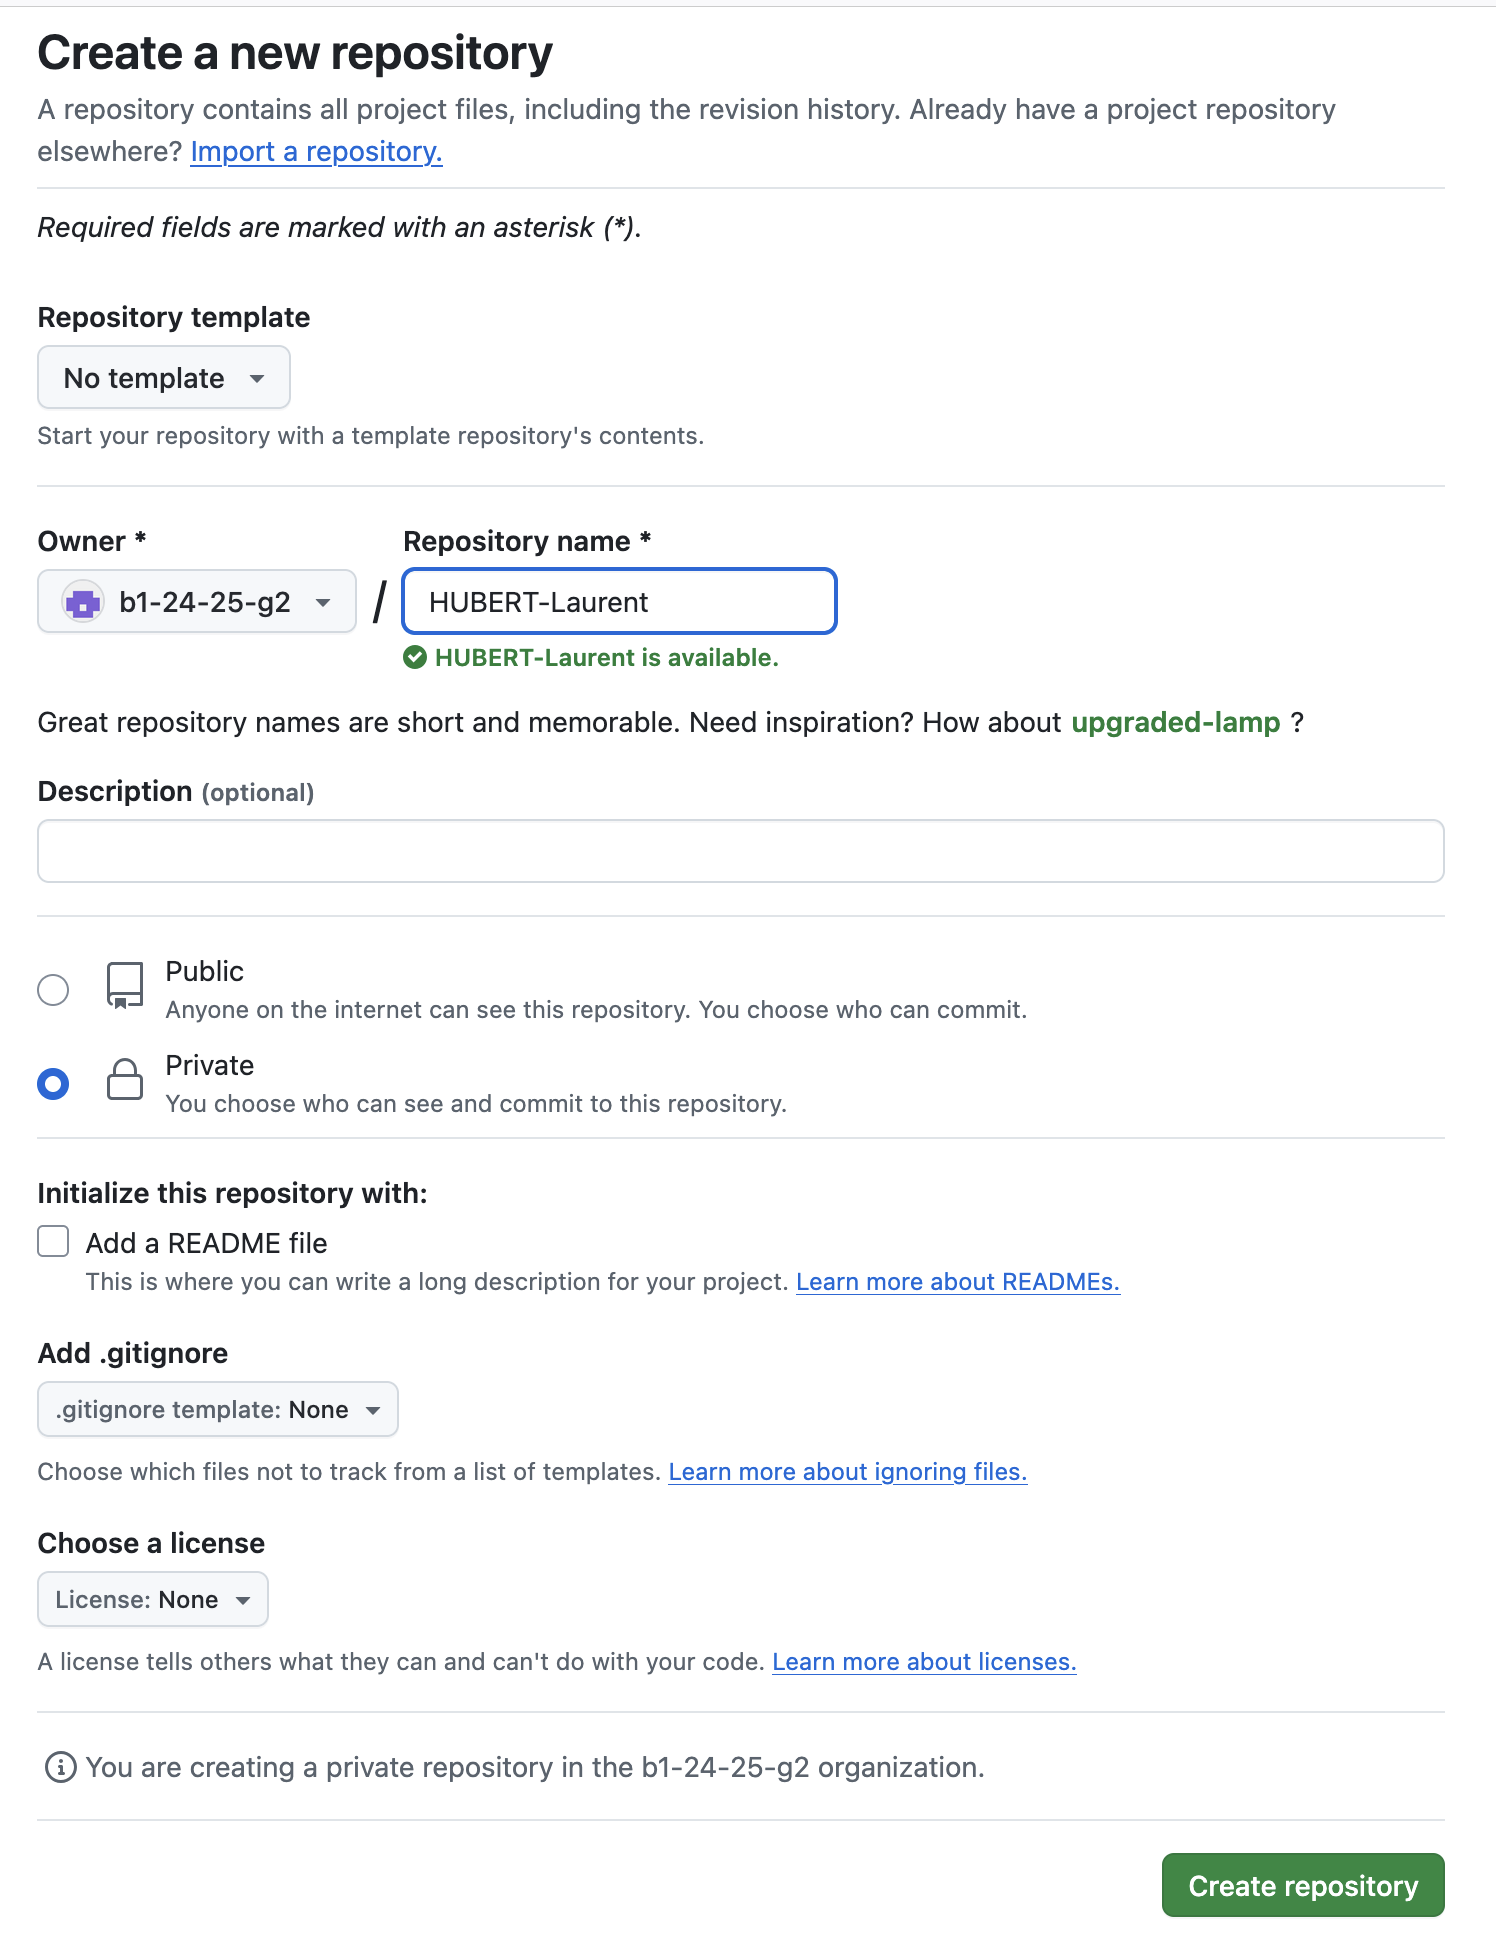Open Learn more about licenses link
Image resolution: width=1496 pixels, height=1950 pixels.
click(923, 1662)
